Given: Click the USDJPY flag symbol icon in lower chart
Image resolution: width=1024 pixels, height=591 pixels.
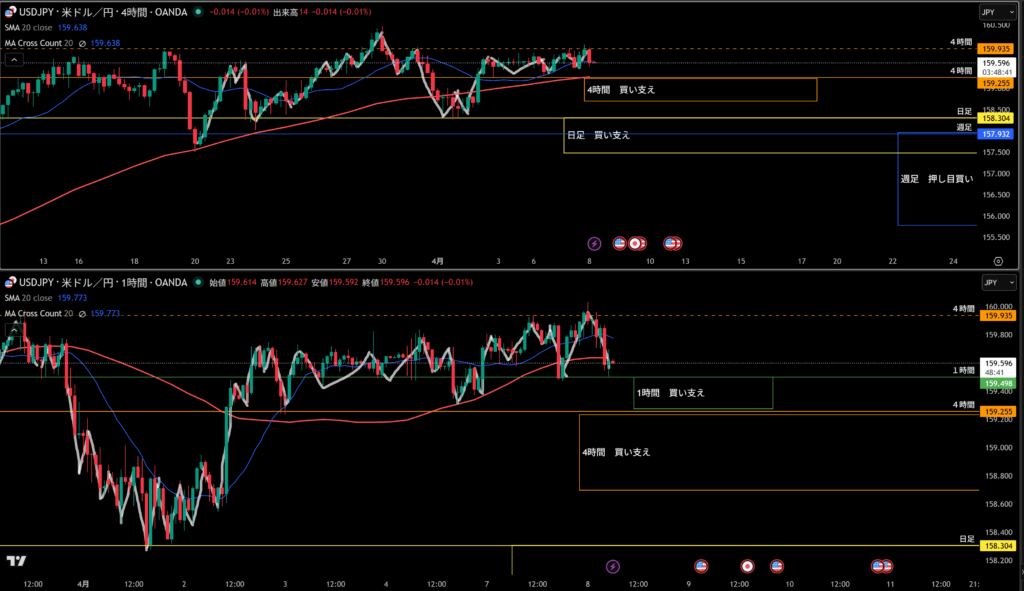Looking at the screenshot, I should point(10,282).
